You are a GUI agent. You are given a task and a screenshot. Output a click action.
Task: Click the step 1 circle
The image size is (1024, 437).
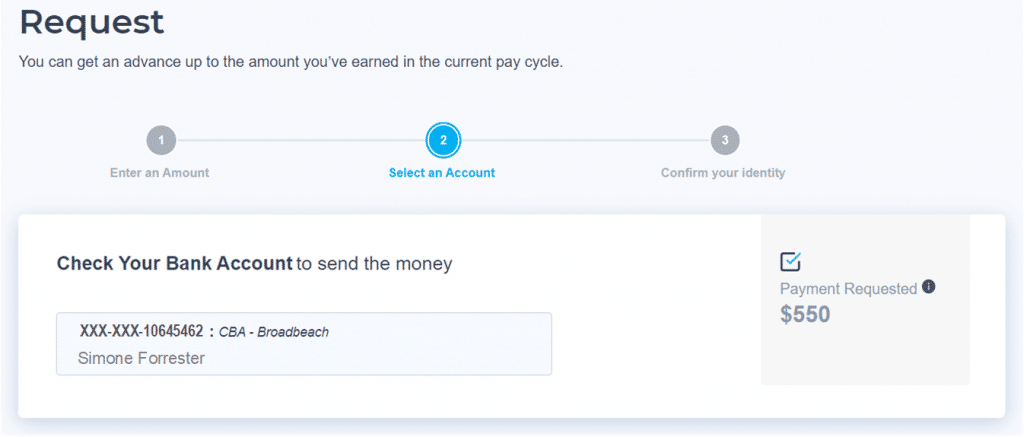(x=161, y=140)
